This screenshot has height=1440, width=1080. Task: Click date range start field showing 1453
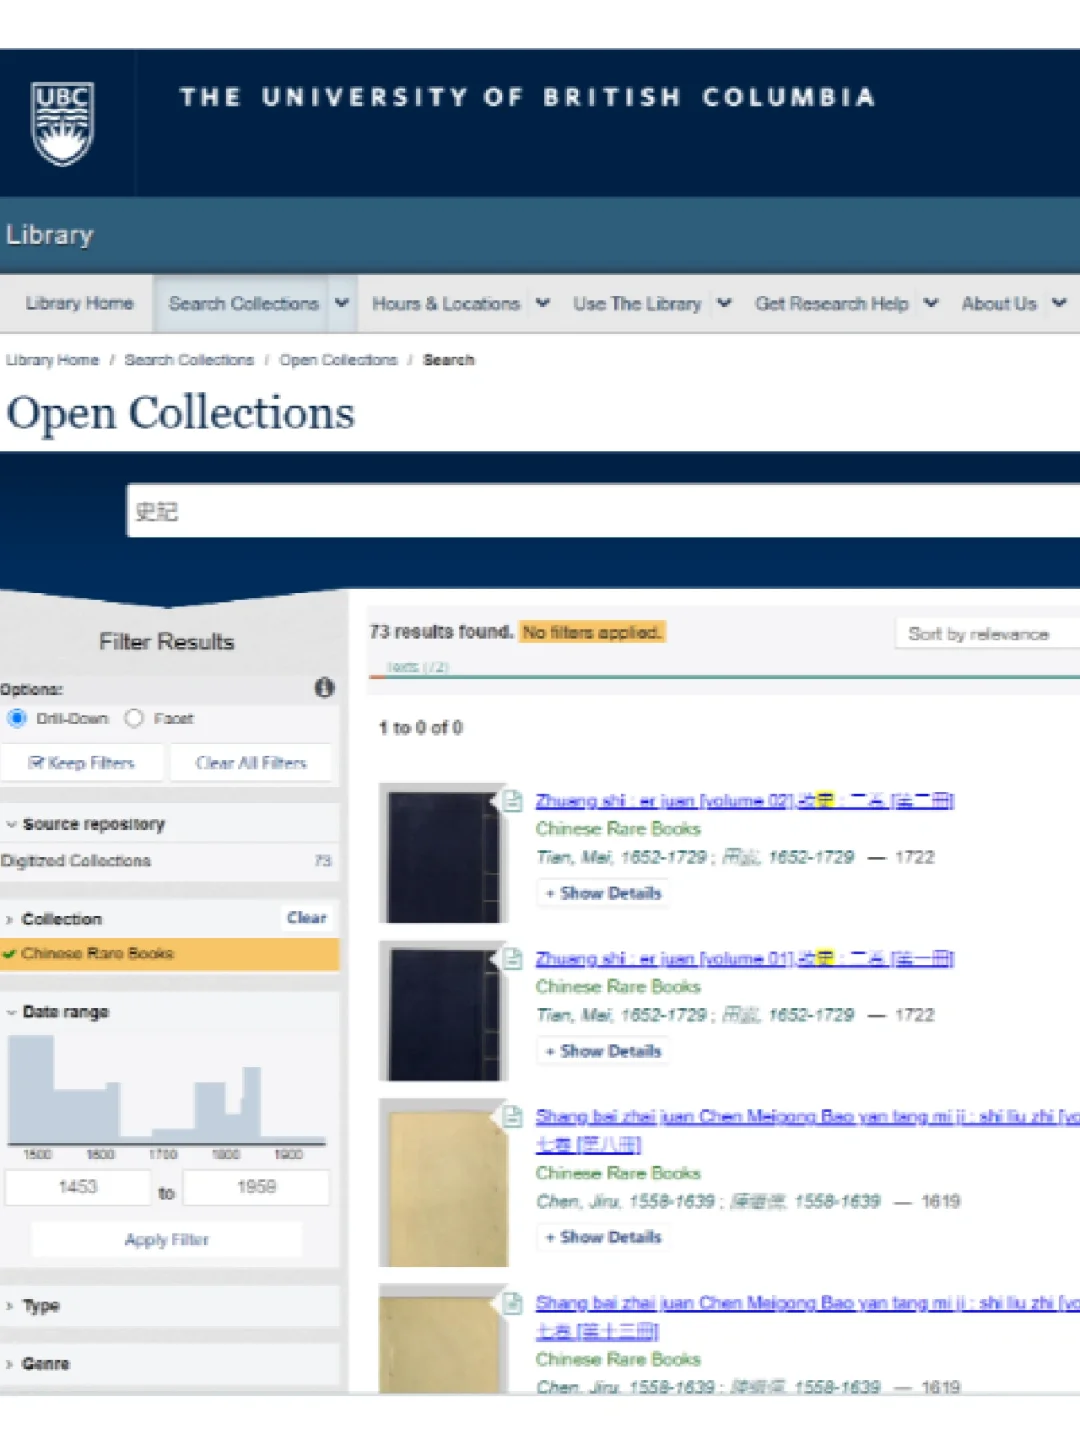tap(77, 1187)
